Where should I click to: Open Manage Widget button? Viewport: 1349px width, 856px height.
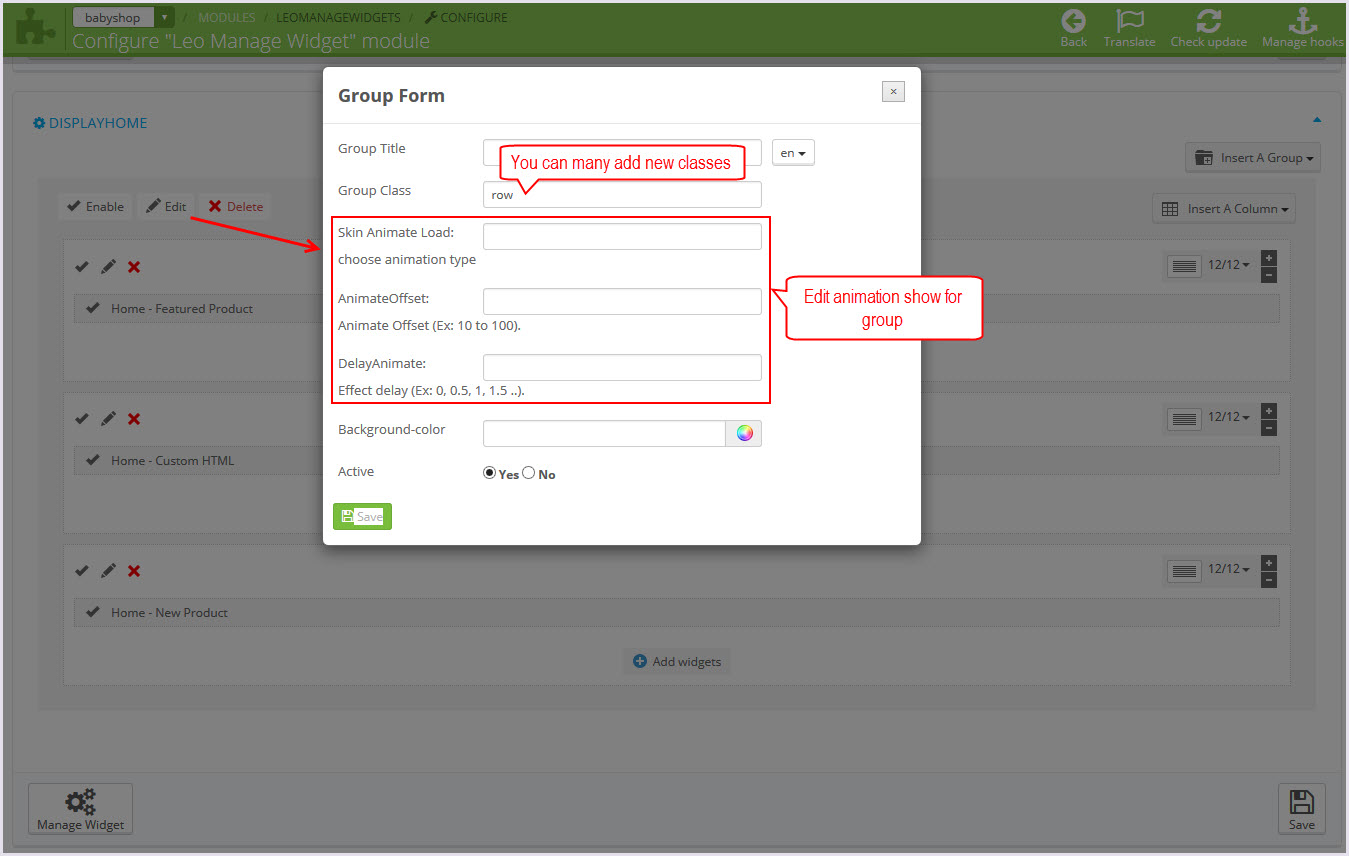[x=80, y=808]
